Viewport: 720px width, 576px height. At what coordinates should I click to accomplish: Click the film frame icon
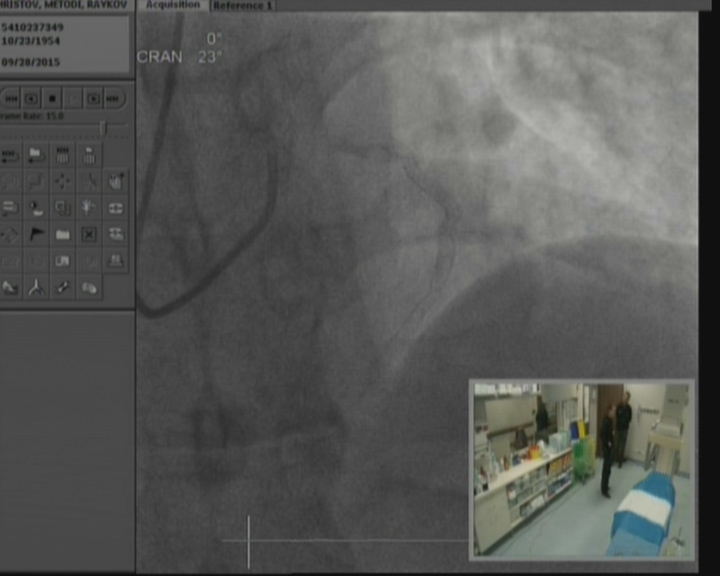(x=115, y=208)
